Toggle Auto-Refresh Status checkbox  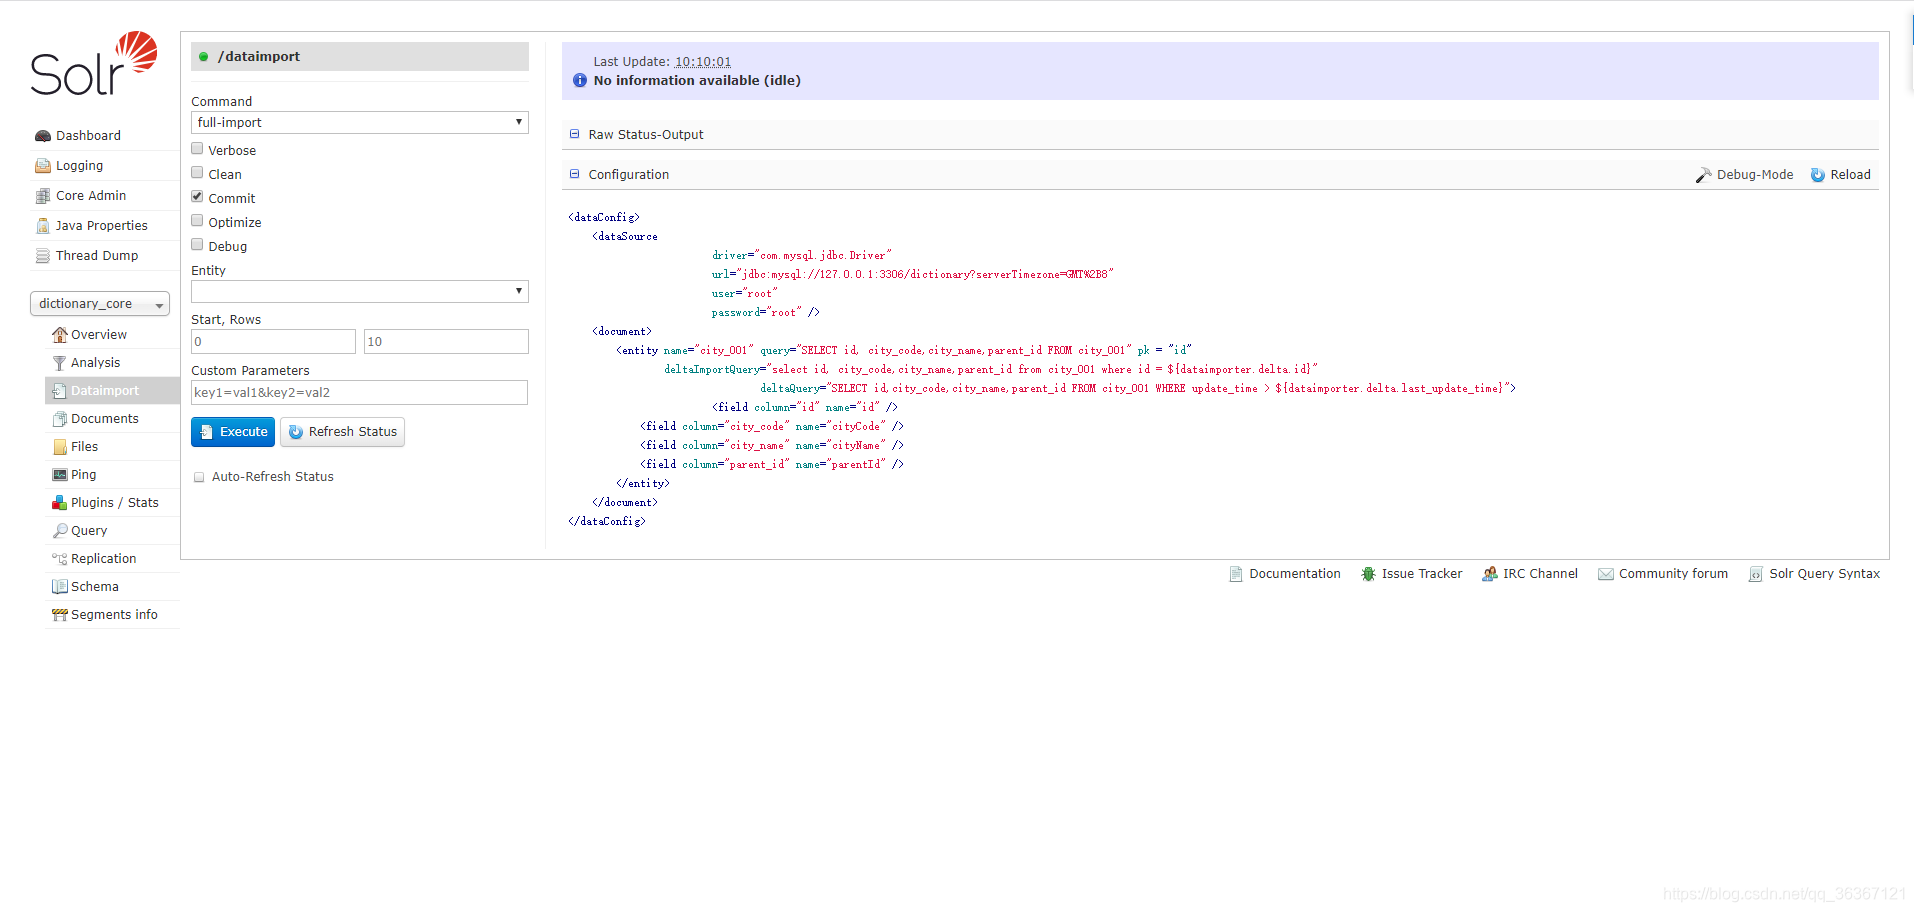pos(199,477)
